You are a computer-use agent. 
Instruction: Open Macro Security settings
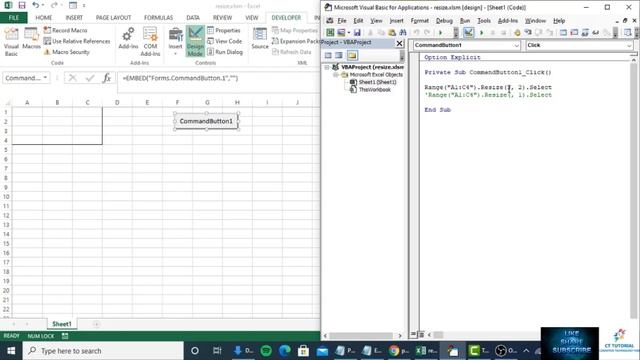coord(67,52)
